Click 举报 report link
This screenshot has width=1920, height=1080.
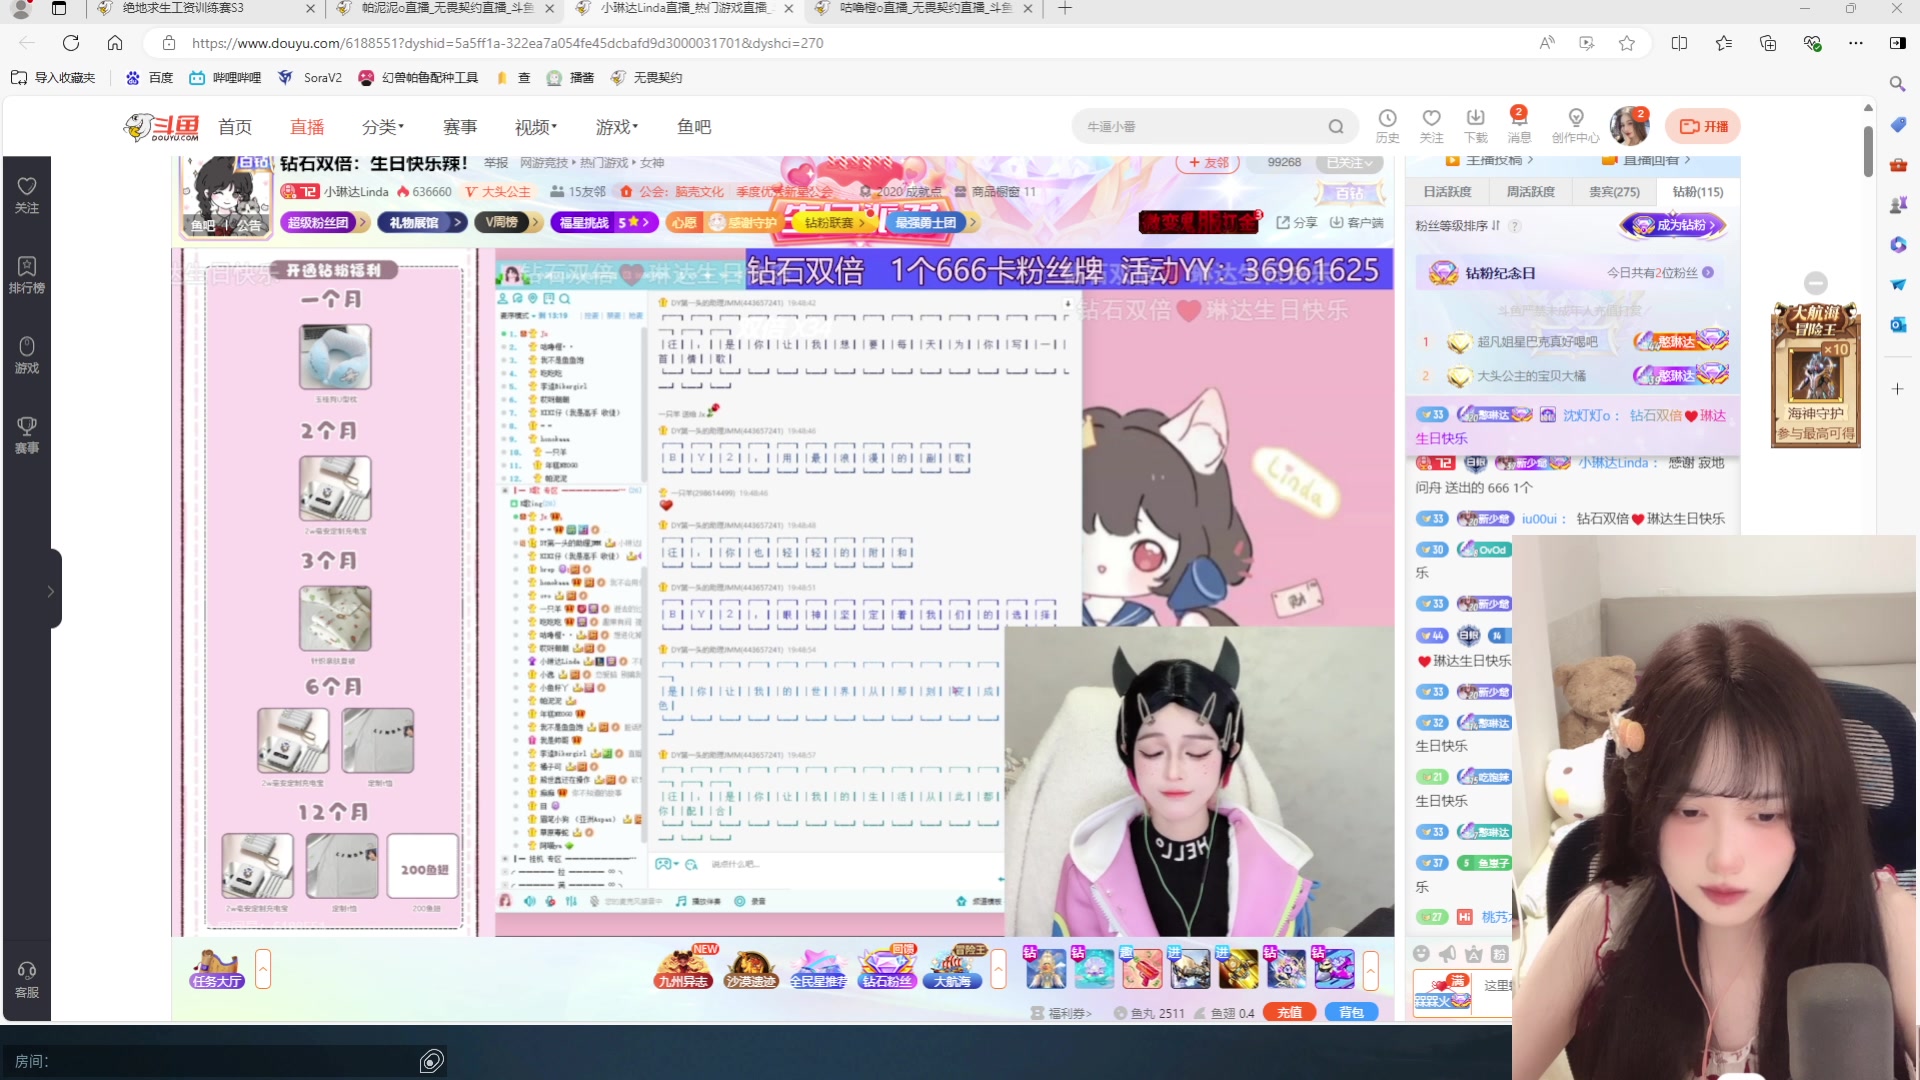[x=496, y=162]
